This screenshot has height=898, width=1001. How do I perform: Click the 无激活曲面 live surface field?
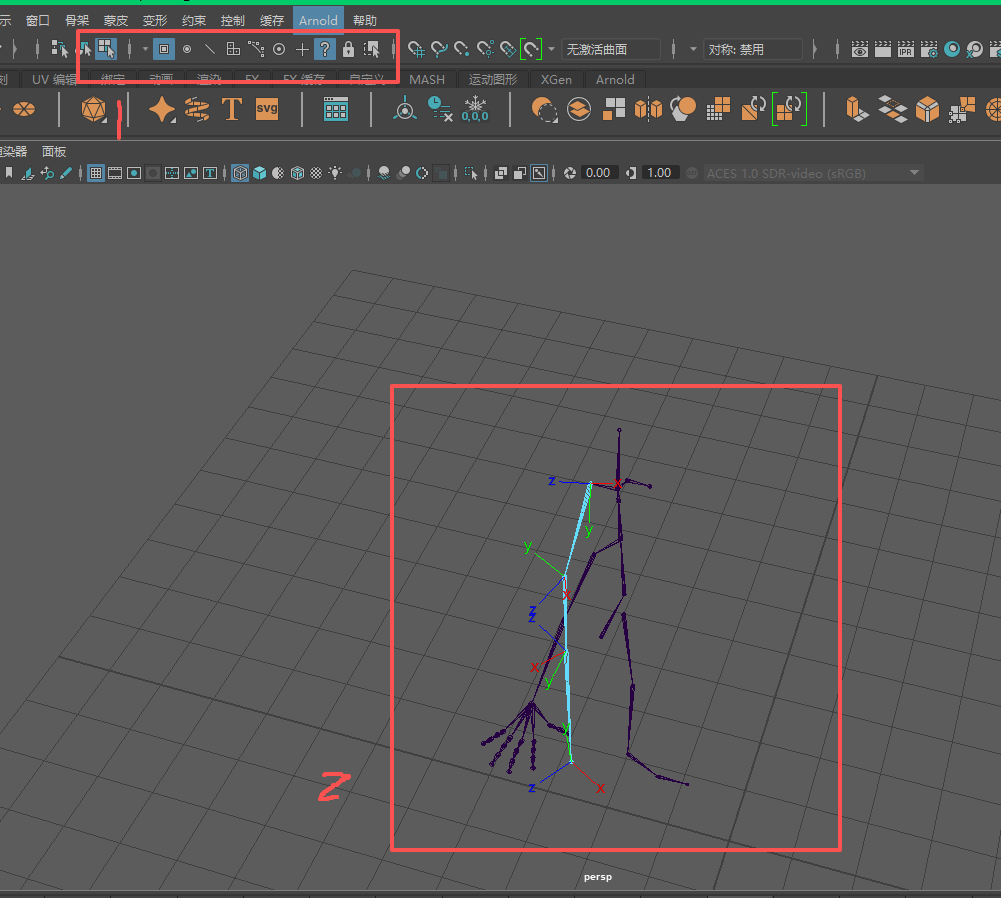pos(611,49)
